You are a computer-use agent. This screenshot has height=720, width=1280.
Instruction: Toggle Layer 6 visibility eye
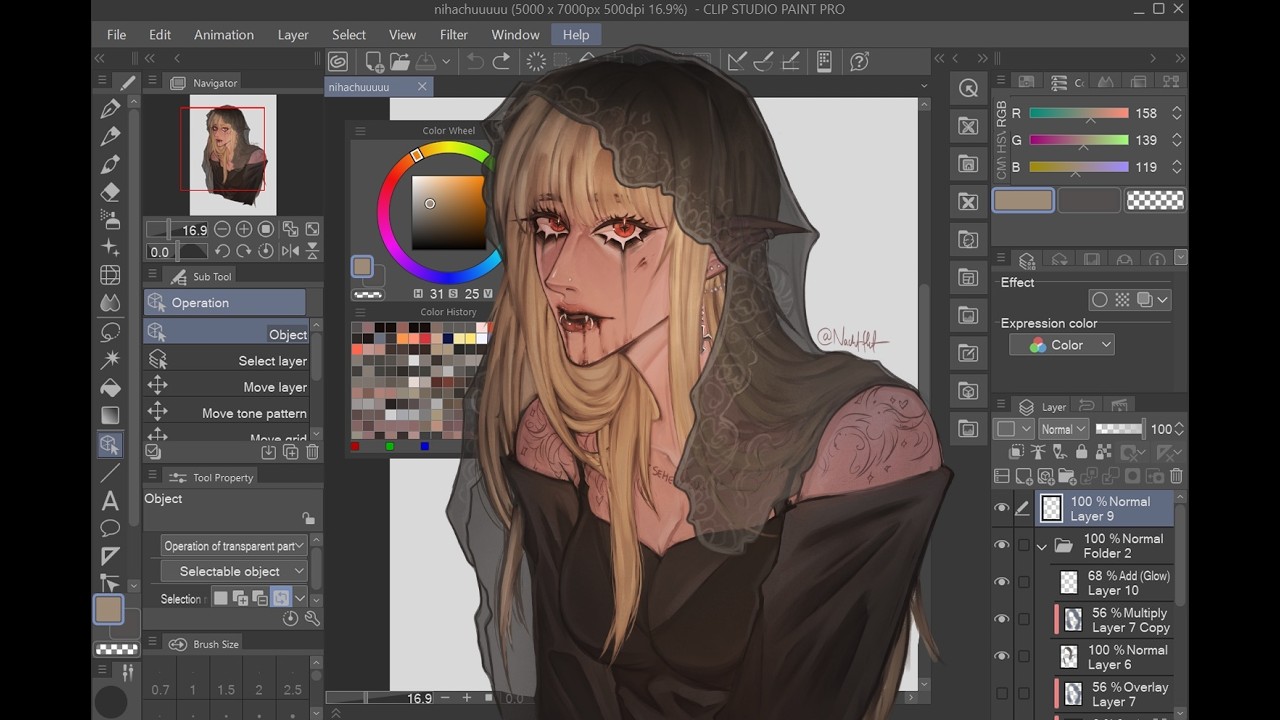point(1001,656)
